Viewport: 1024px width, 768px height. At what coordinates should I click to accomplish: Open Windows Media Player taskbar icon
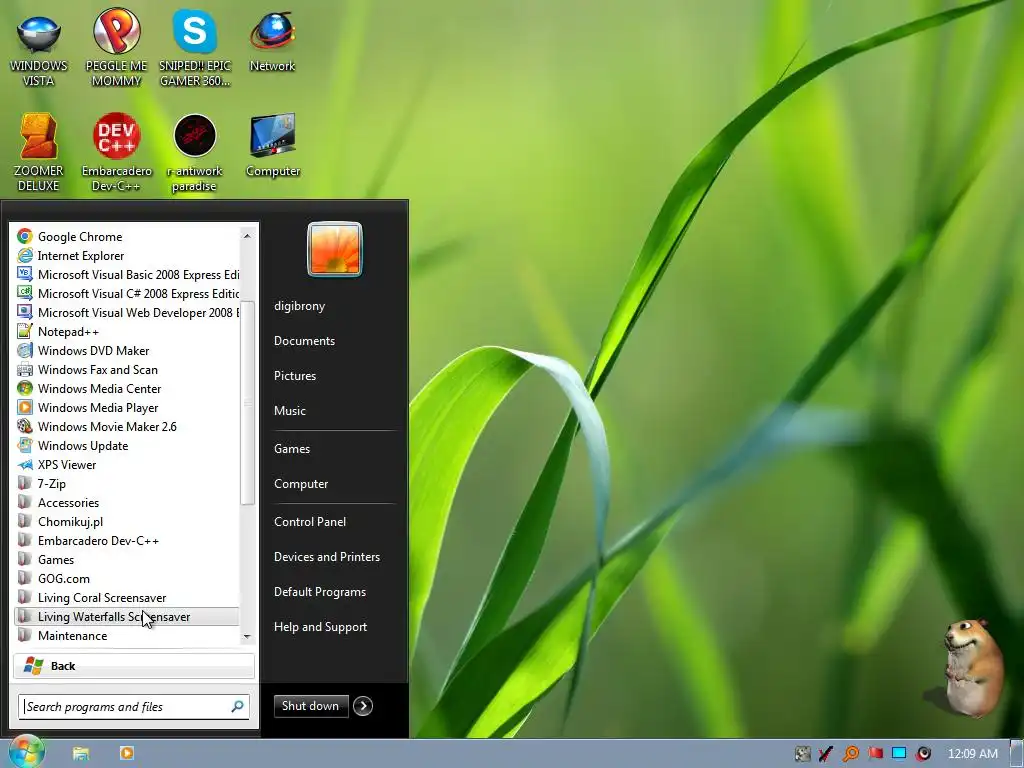127,753
